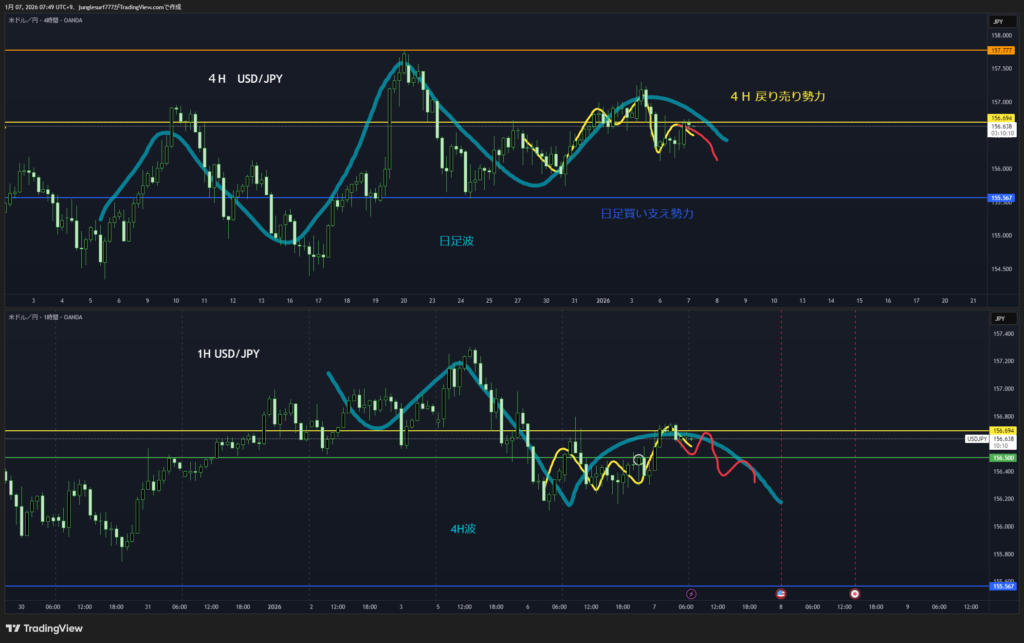This screenshot has width=1024, height=643.
Task: Select the "4H 戻り売り勢力" text annotation
Action: pos(778,96)
